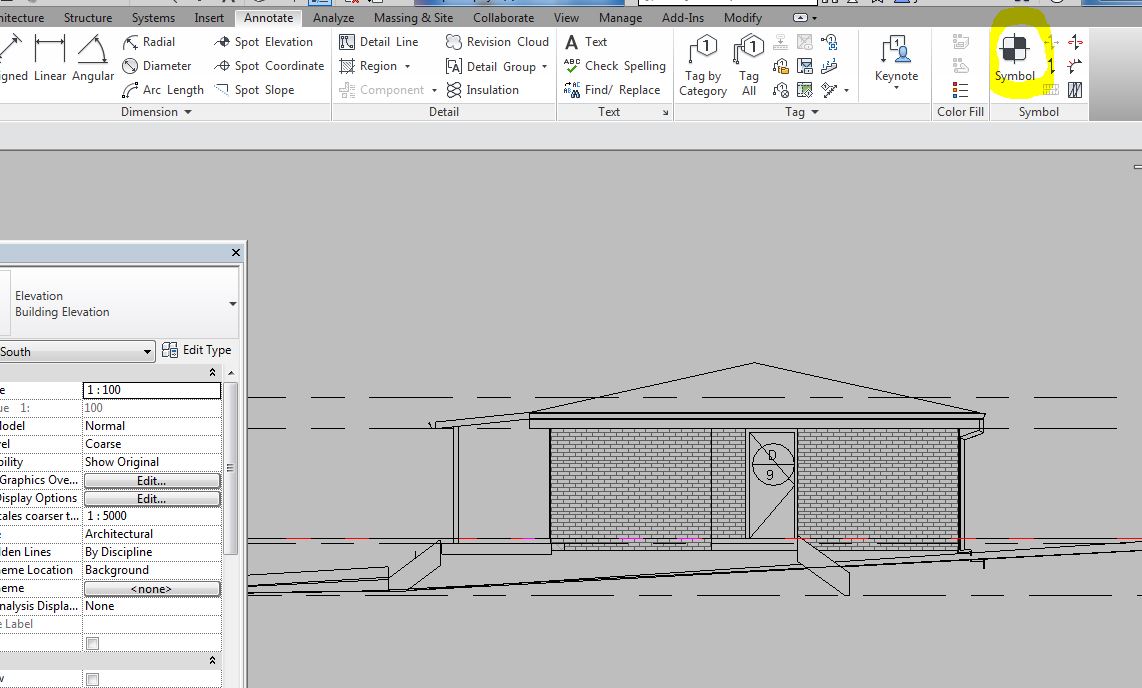The image size is (1142, 688).
Task: Click Edit for Graphics Overrides
Action: coord(150,480)
